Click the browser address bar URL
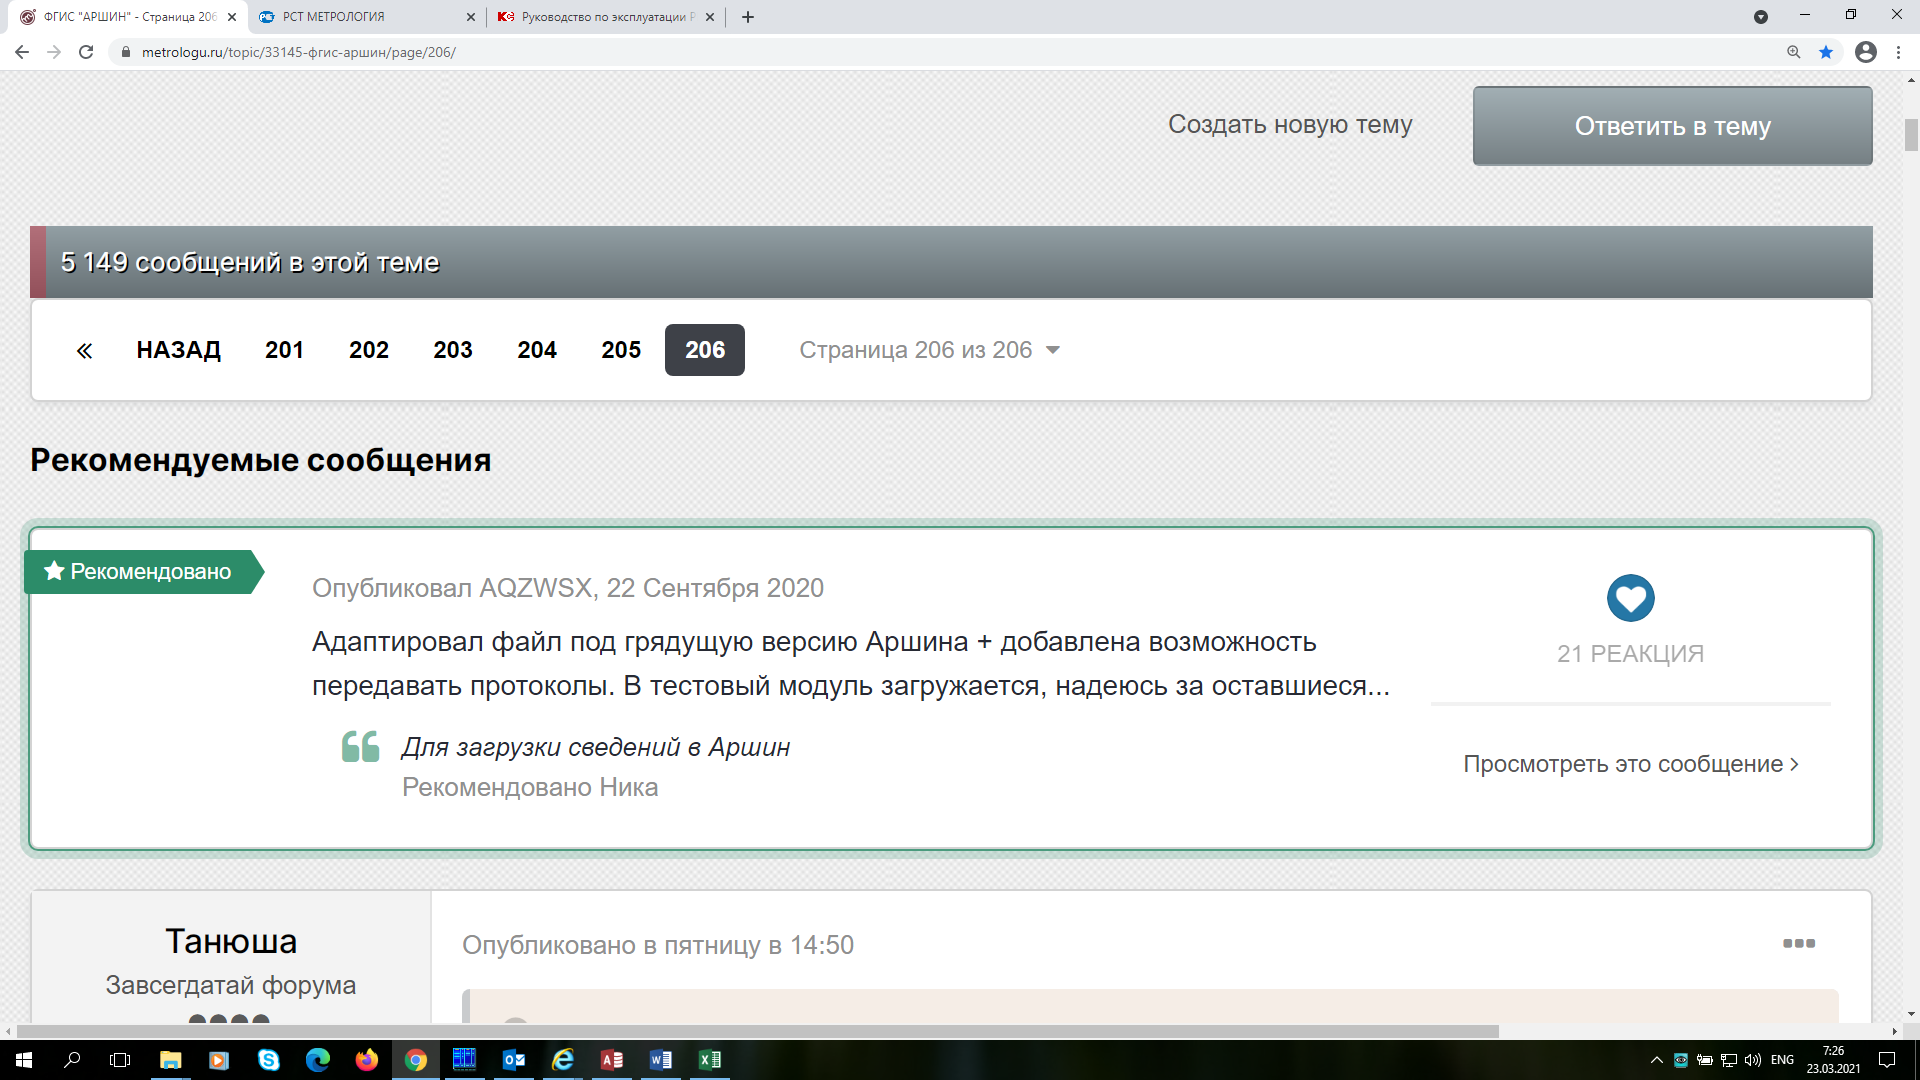Viewport: 1920px width, 1080px height. coord(298,52)
